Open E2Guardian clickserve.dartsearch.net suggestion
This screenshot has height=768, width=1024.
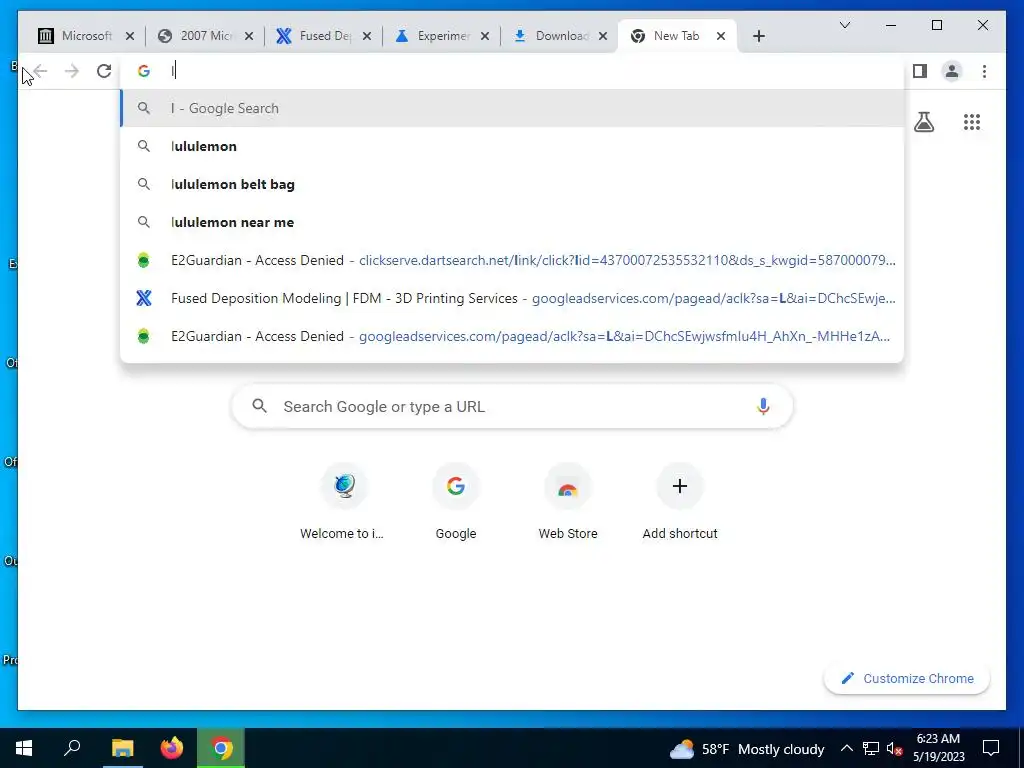point(512,260)
